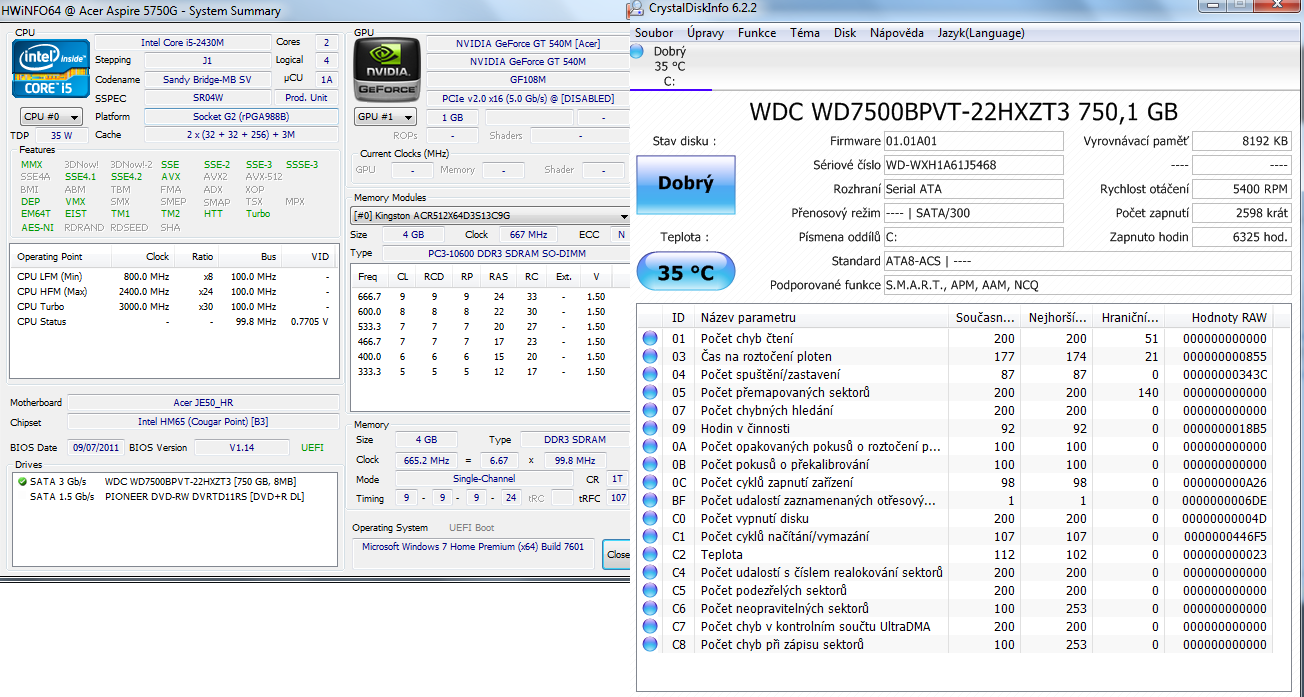Open the Funkce menu
The width and height of the screenshot is (1304, 697).
(757, 33)
